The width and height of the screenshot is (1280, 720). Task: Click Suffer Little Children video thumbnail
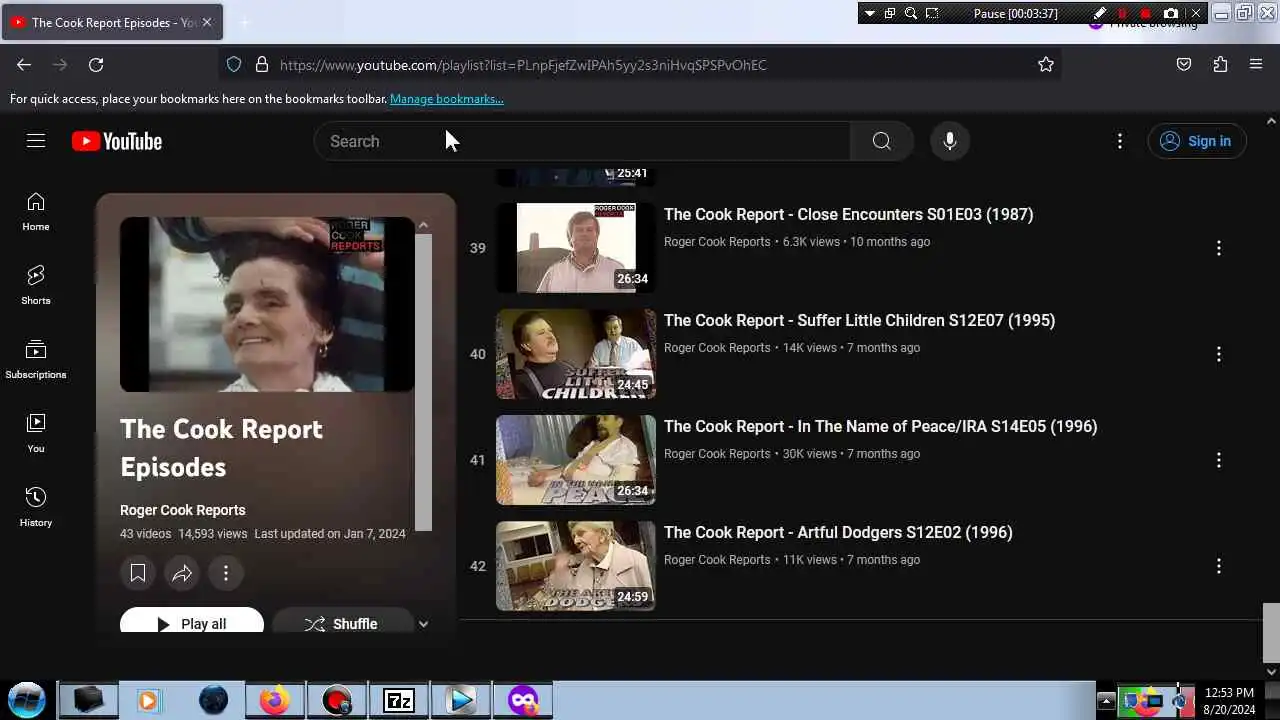(576, 354)
